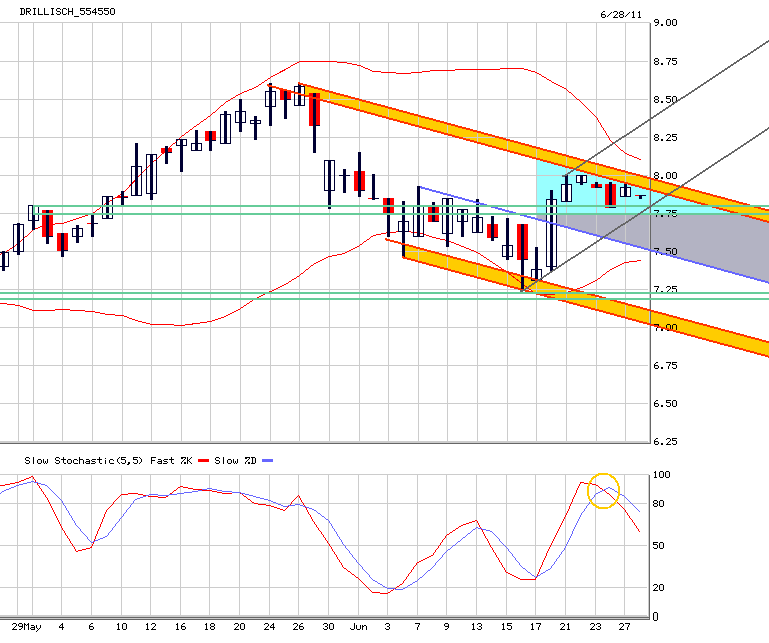Click the stochastic 100 level label
The width and height of the screenshot is (769, 643).
pyautogui.click(x=662, y=475)
